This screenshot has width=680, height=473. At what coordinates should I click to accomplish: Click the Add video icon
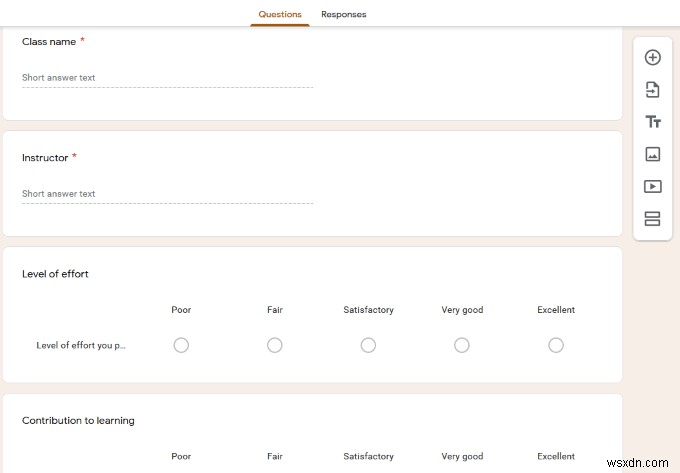652,186
